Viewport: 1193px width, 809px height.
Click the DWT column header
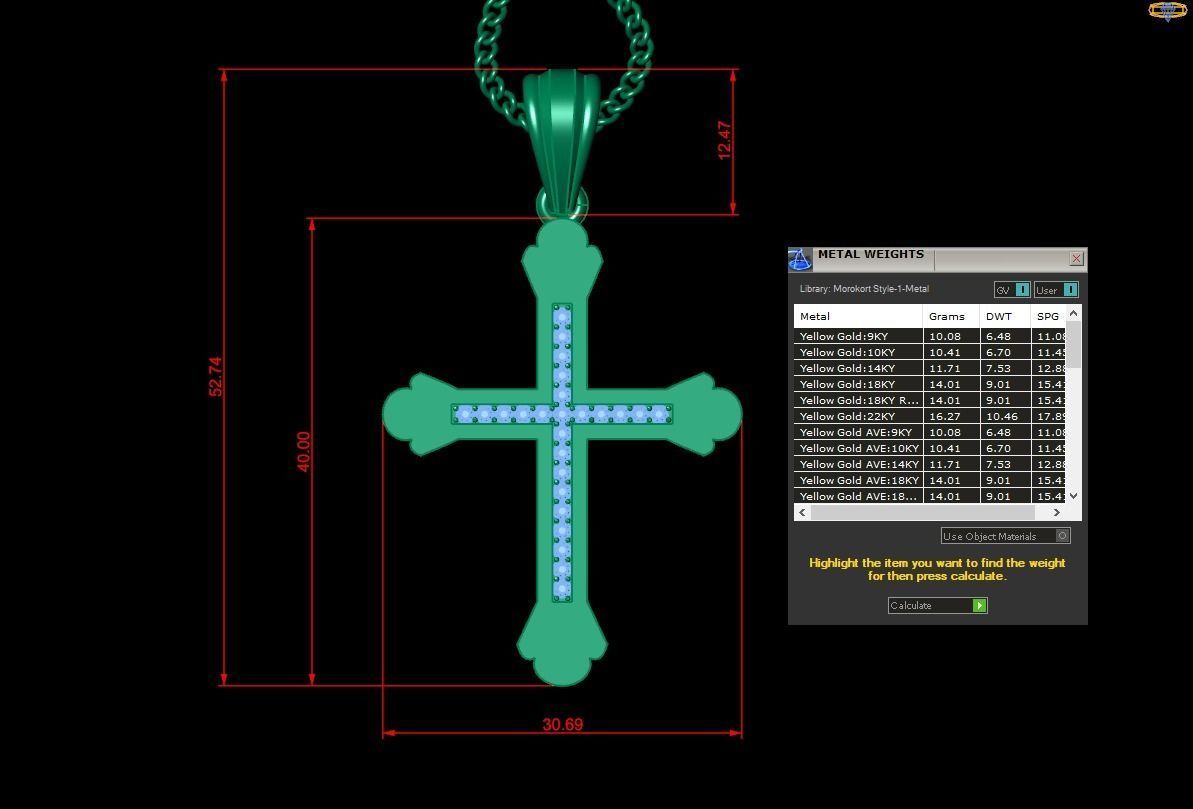pyautogui.click(x=1005, y=316)
